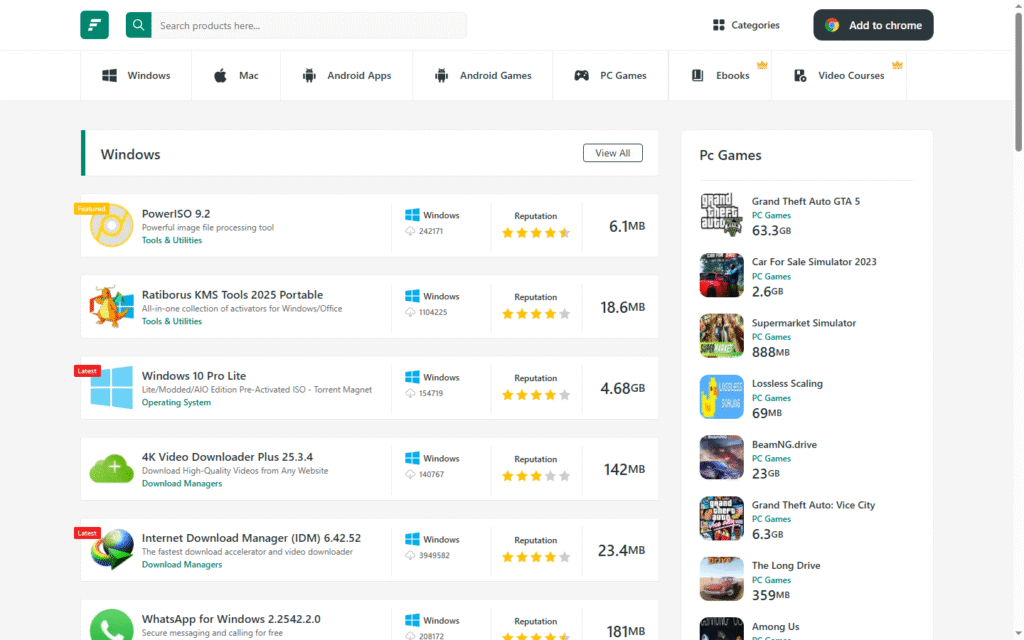Viewport: 1024px width, 640px height.
Task: Click the 4K Video Downloader cloud icon
Action: tap(111, 468)
